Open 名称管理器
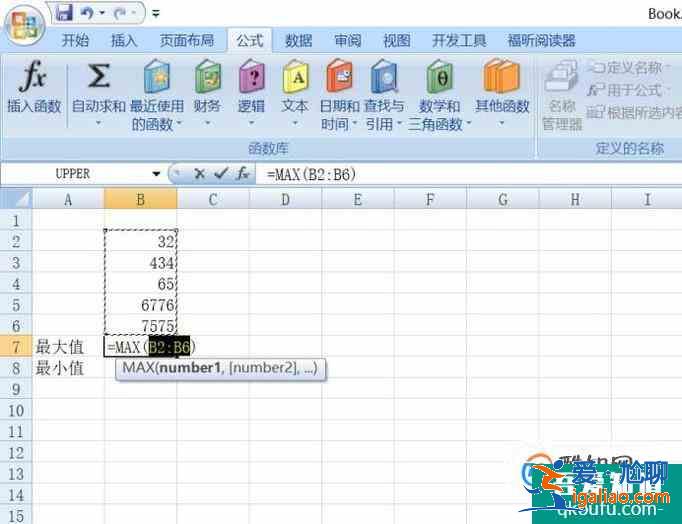 562,96
